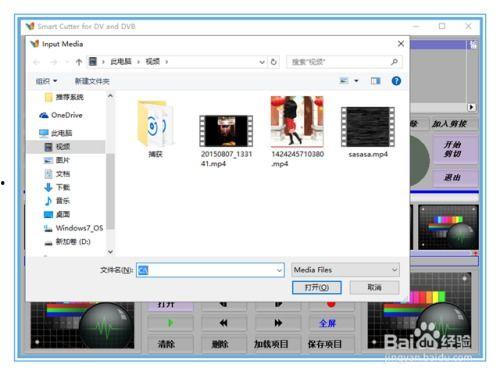Select the top yellow folder in navigation pane
Viewport: 500px width, 375px height.
pyautogui.click(x=64, y=97)
